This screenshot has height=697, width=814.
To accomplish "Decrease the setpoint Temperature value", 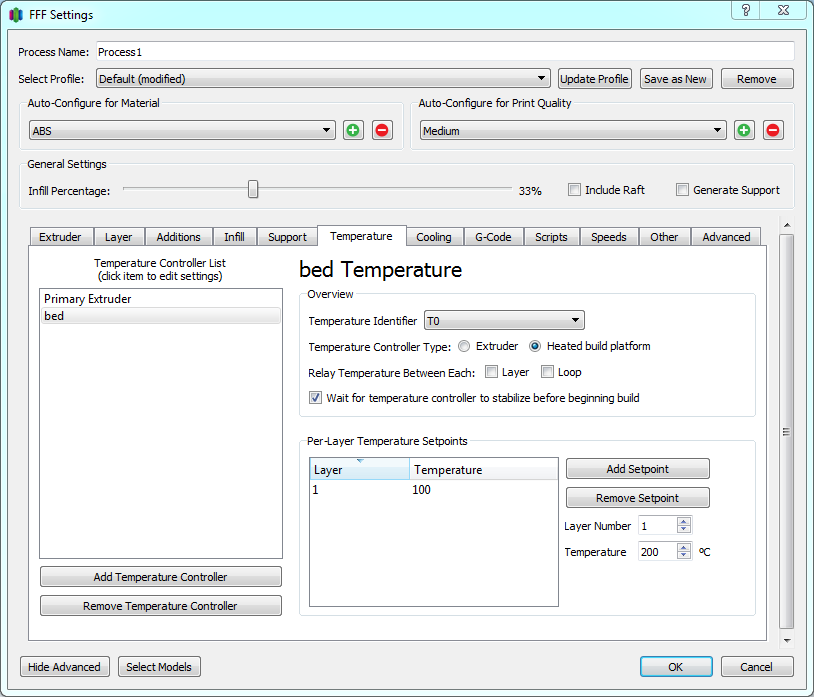I will [684, 555].
